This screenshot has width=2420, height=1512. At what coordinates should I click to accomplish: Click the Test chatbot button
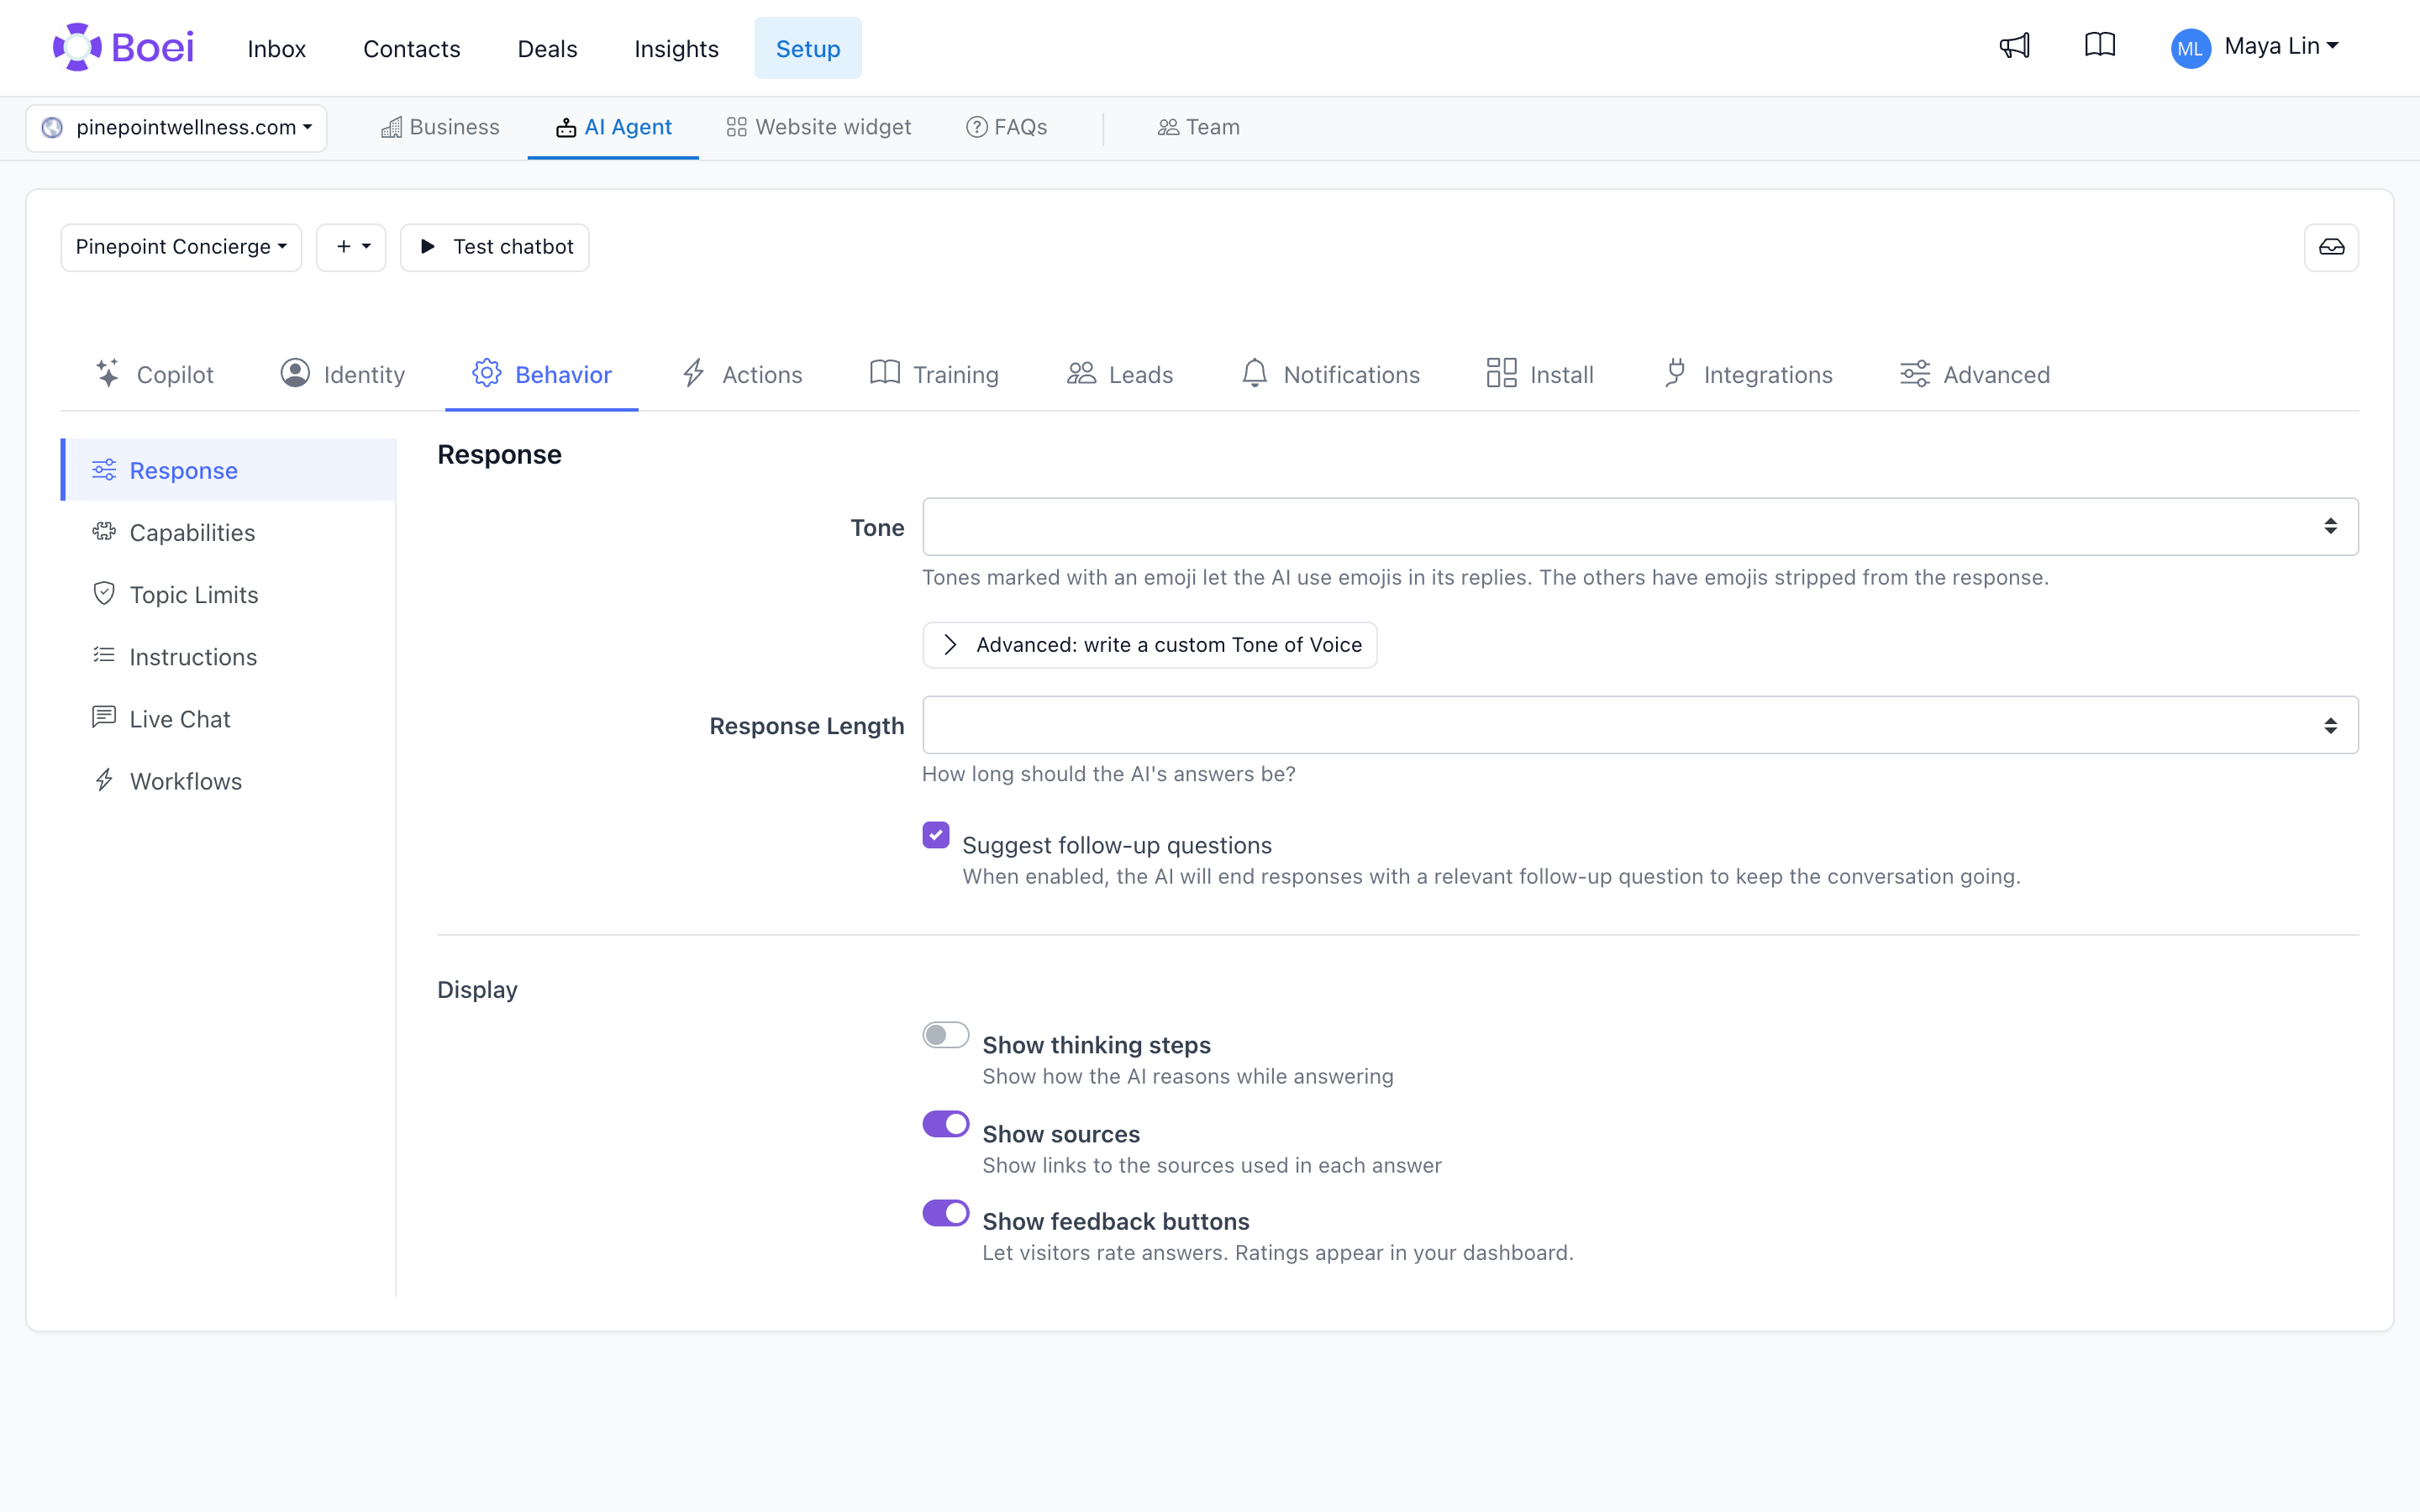click(x=495, y=247)
